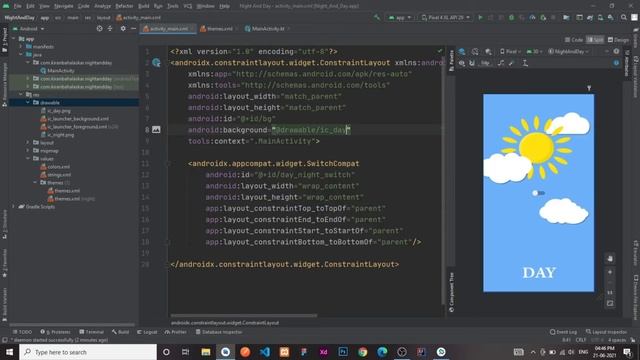Click the gutter class icon on line 2
640x360 pixels.
(156, 62)
